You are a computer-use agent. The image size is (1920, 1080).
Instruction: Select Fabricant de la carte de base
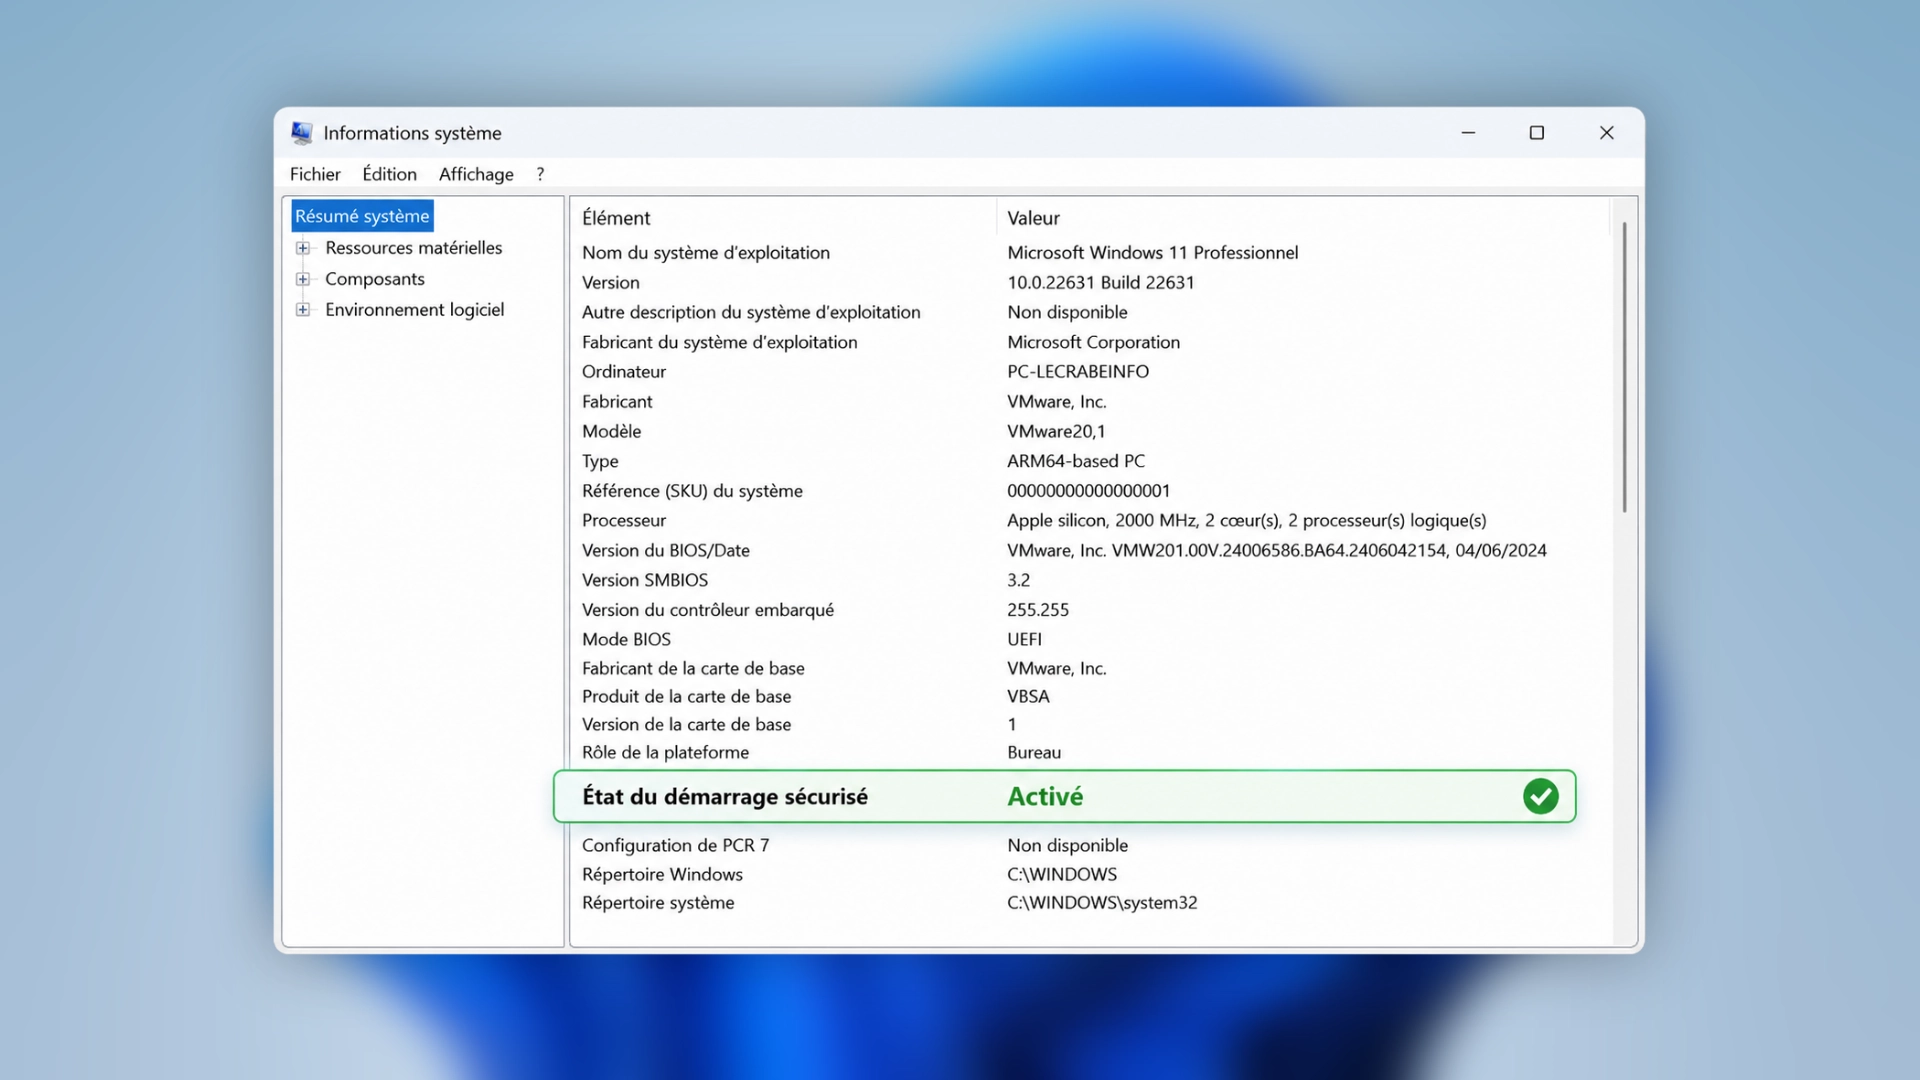point(693,669)
